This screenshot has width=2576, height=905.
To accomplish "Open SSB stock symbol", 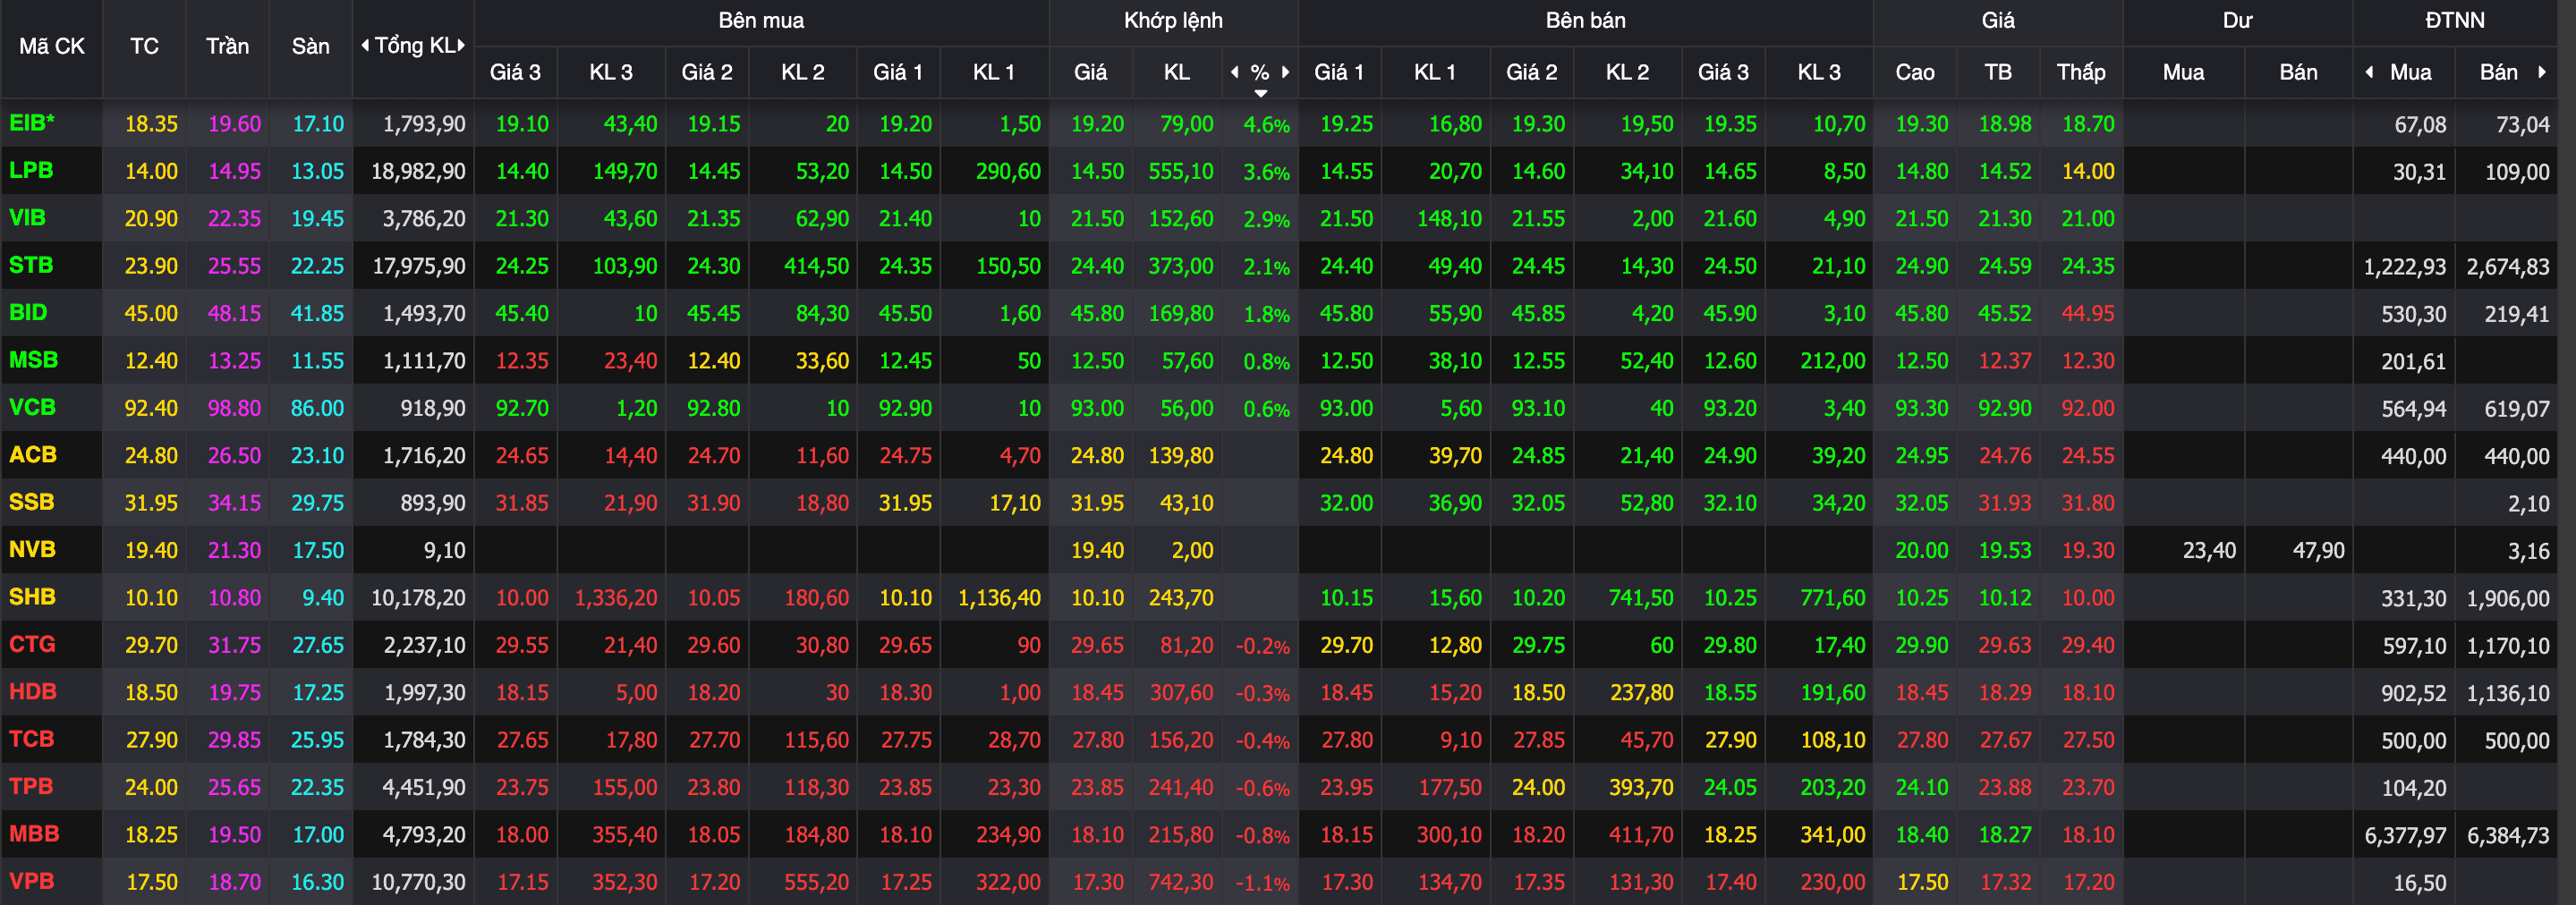I will click(31, 502).
